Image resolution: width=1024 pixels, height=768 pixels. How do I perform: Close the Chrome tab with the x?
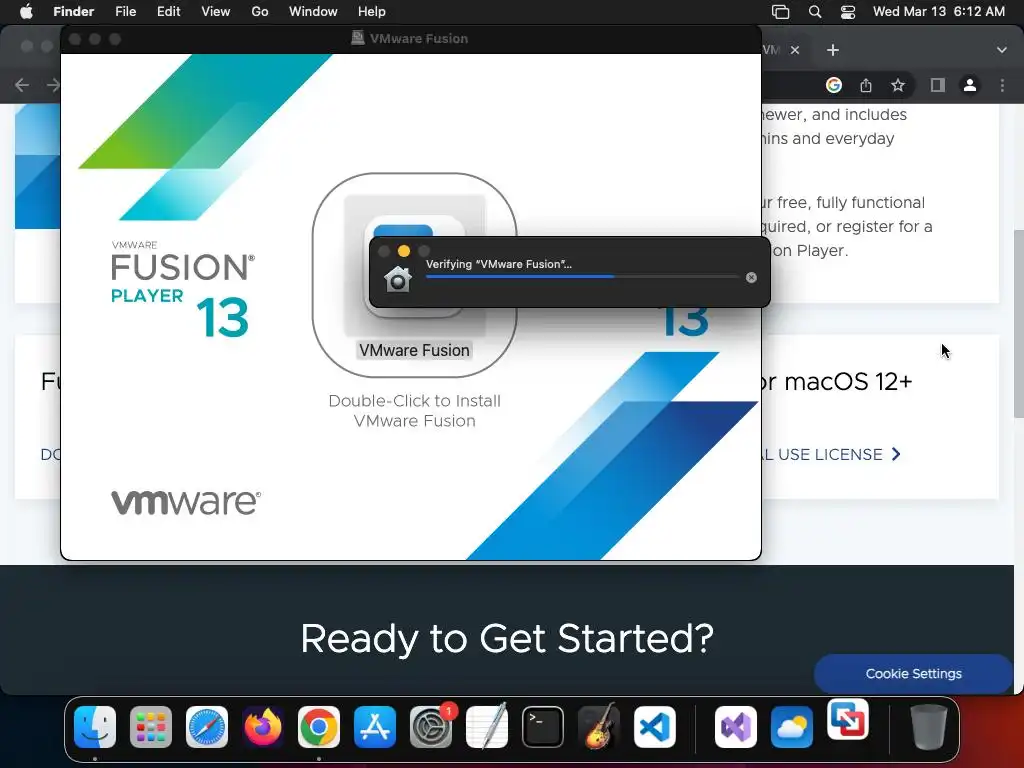click(795, 50)
